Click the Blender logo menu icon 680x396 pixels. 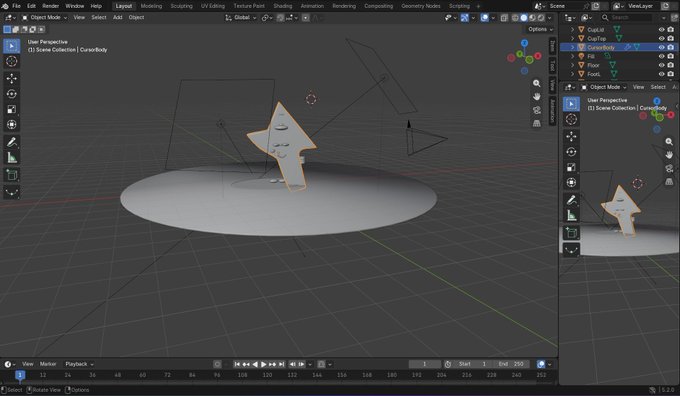5,6
